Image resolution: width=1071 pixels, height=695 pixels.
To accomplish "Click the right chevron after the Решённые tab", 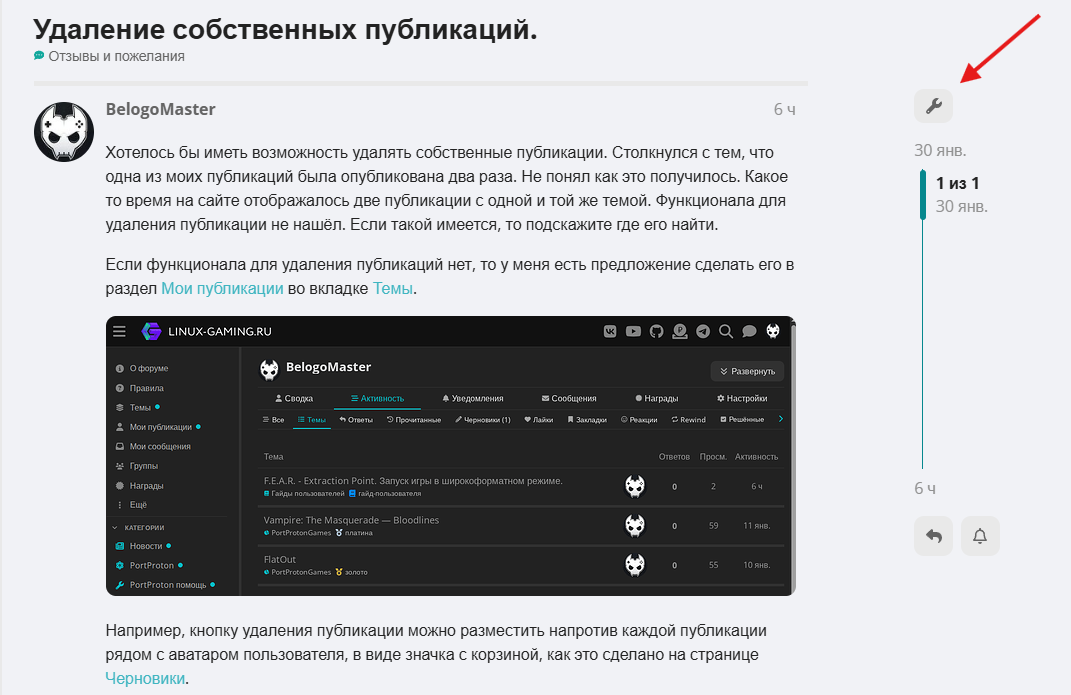I will tap(781, 419).
